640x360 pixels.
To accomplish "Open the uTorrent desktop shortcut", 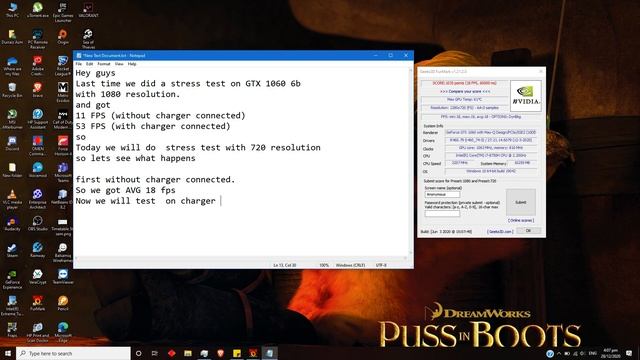I will 38,10.
